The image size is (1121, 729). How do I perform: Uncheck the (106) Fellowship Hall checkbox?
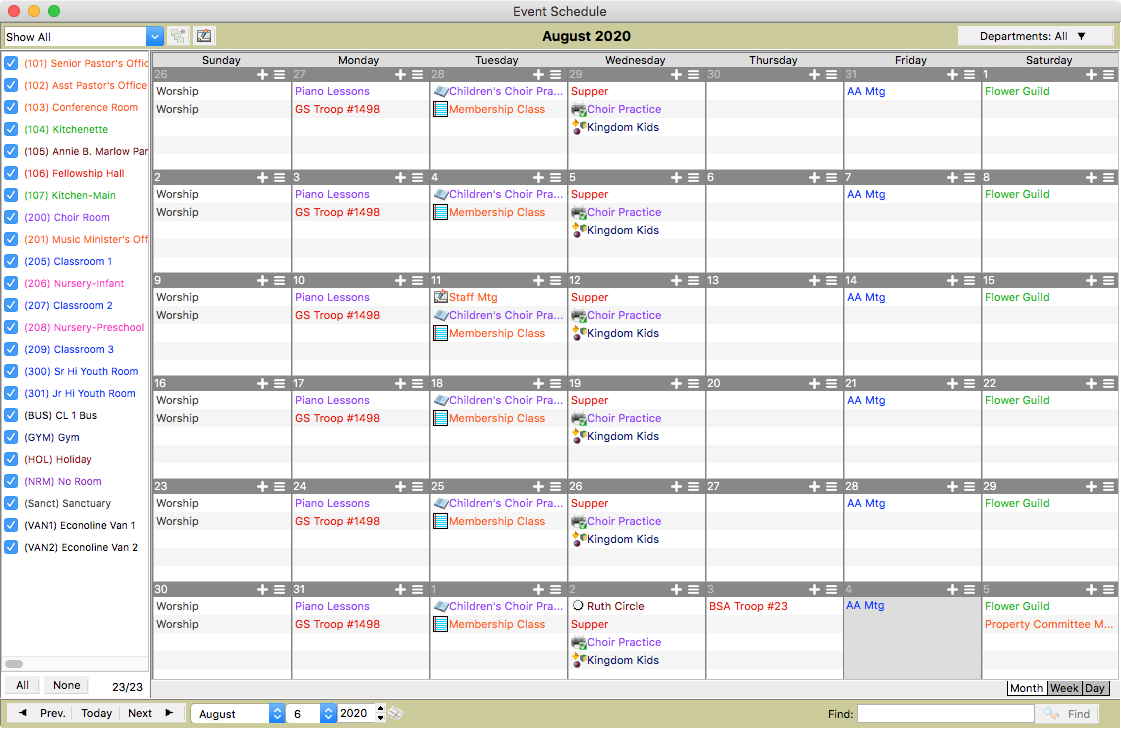(11, 174)
